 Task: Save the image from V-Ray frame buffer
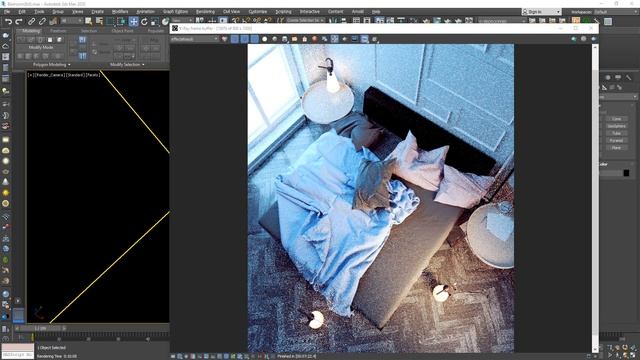(x=284, y=39)
